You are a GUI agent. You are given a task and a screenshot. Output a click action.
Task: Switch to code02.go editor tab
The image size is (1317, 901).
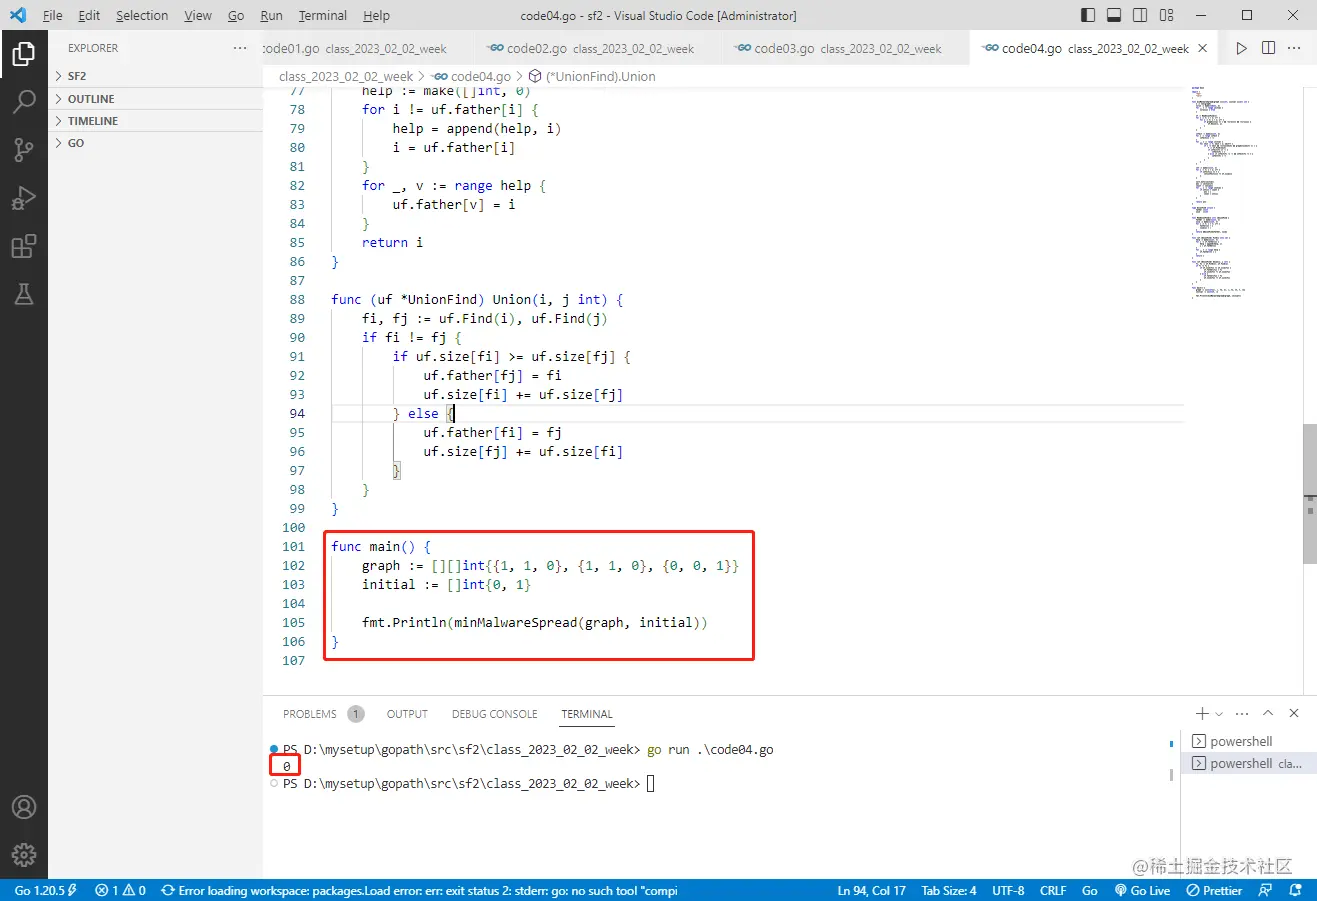(x=599, y=48)
